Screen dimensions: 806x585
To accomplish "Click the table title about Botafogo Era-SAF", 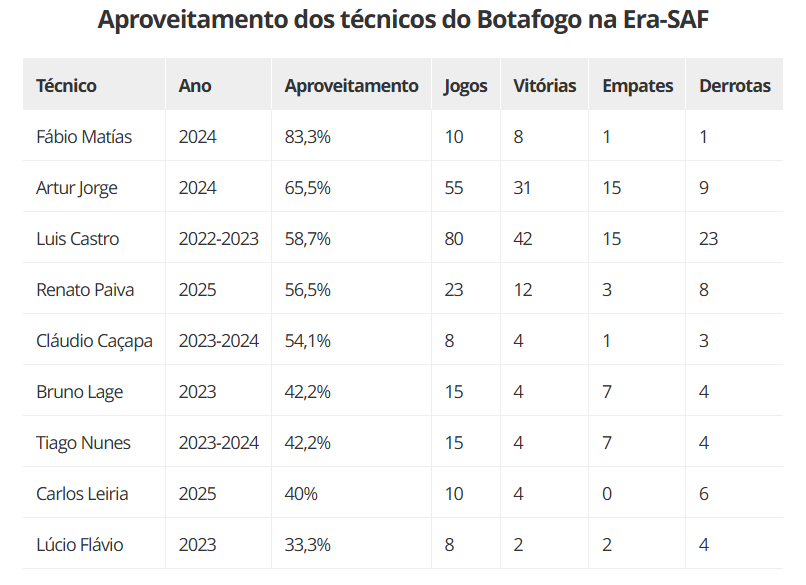I will click(x=403, y=21).
